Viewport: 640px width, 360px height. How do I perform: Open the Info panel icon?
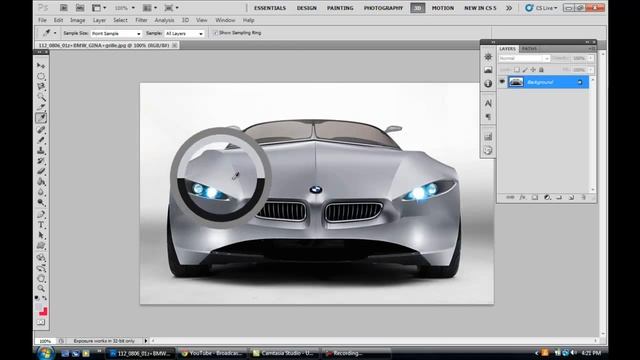click(x=488, y=84)
